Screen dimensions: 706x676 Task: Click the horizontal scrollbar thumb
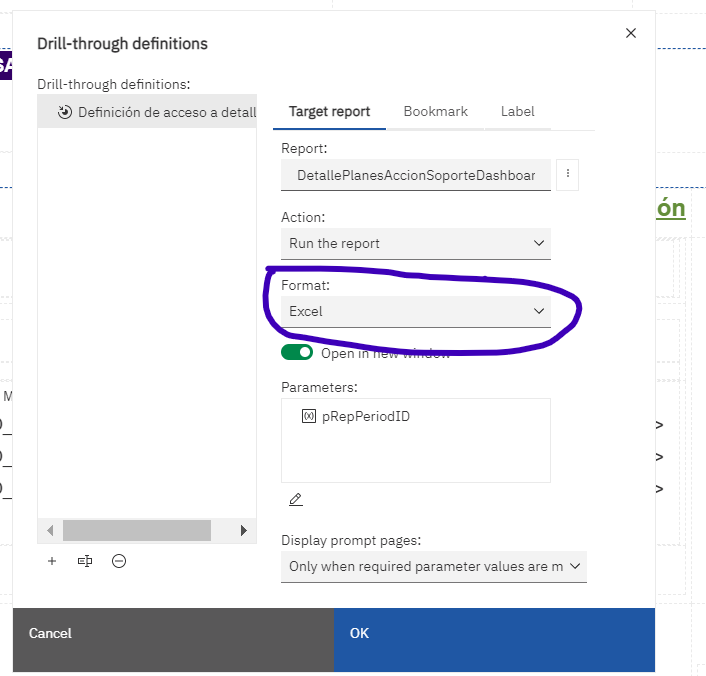[x=137, y=531]
